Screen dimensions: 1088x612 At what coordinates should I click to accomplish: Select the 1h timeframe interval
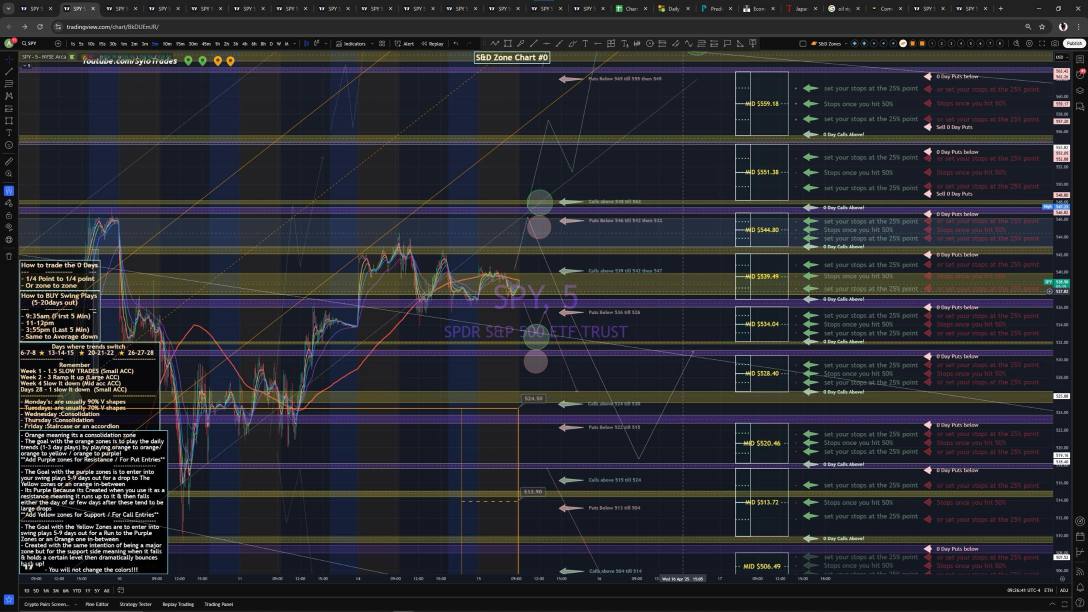(x=218, y=43)
